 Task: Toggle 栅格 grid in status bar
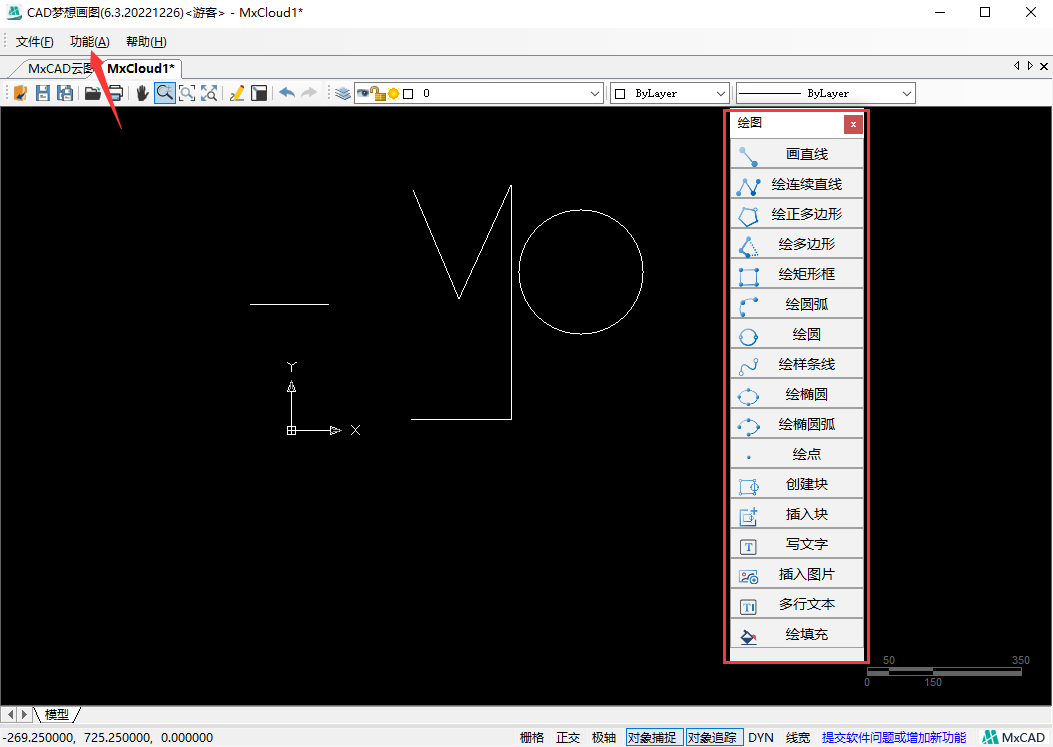[532, 738]
